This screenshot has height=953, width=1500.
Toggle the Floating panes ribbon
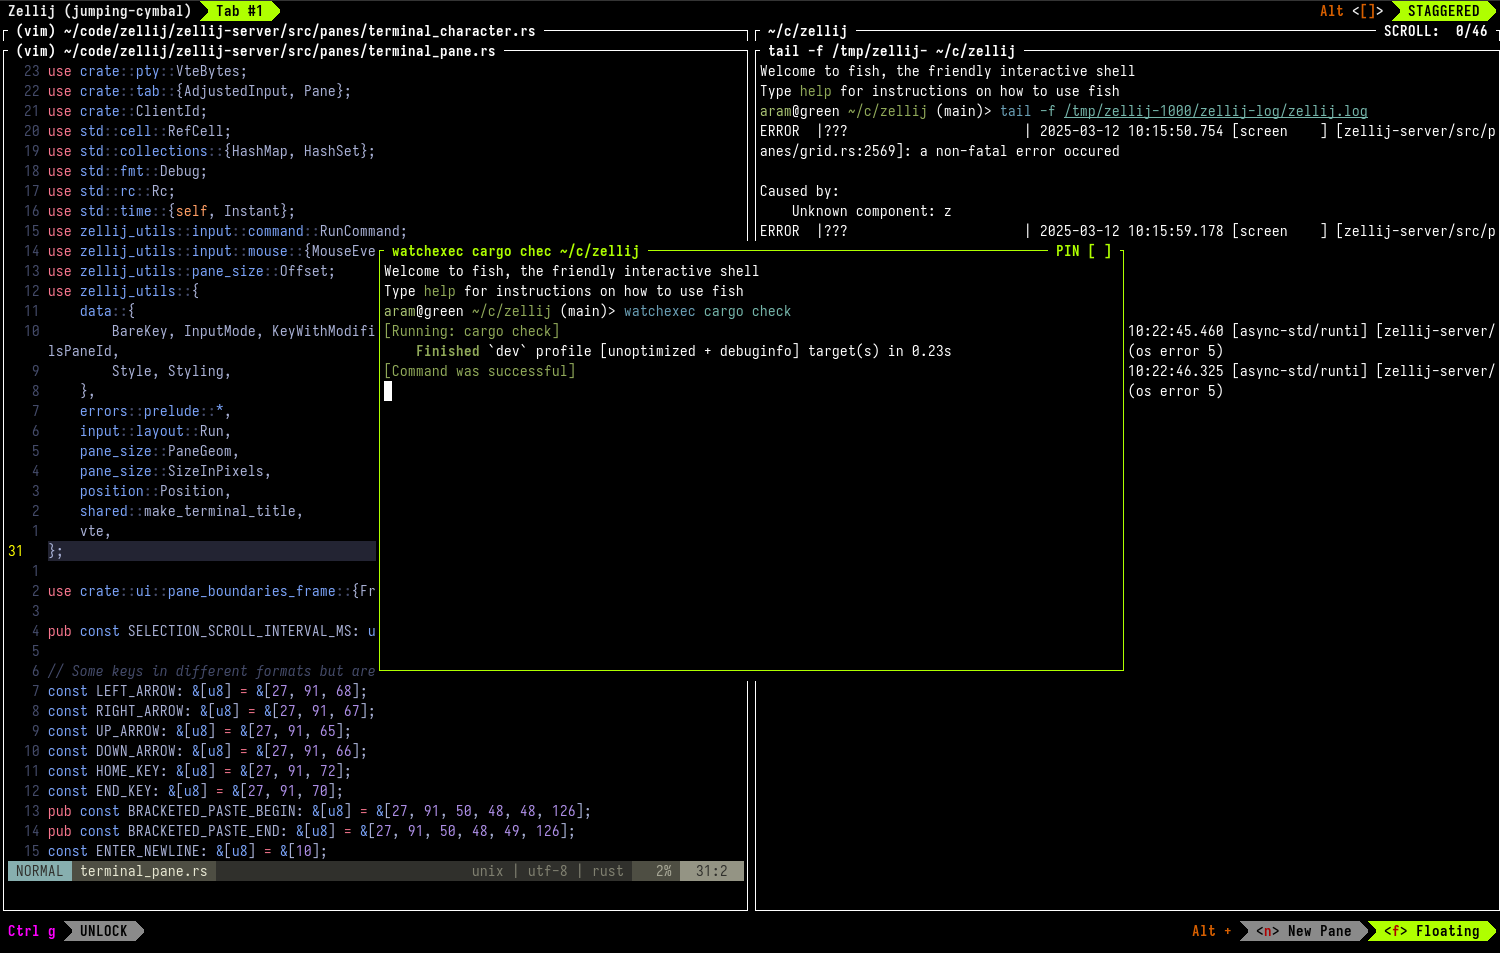tap(1431, 931)
